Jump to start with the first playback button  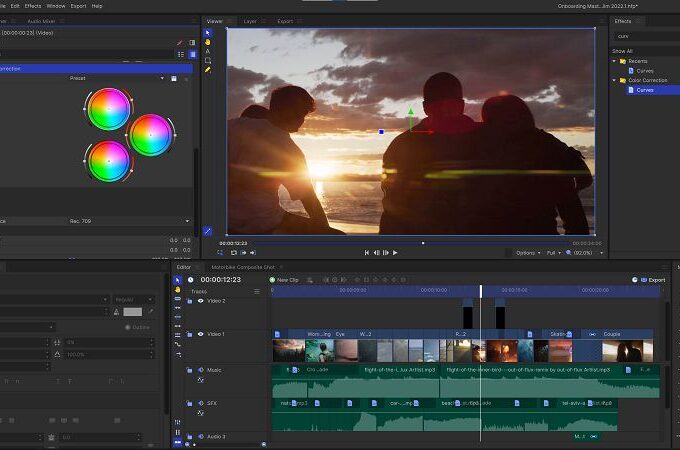tap(367, 253)
